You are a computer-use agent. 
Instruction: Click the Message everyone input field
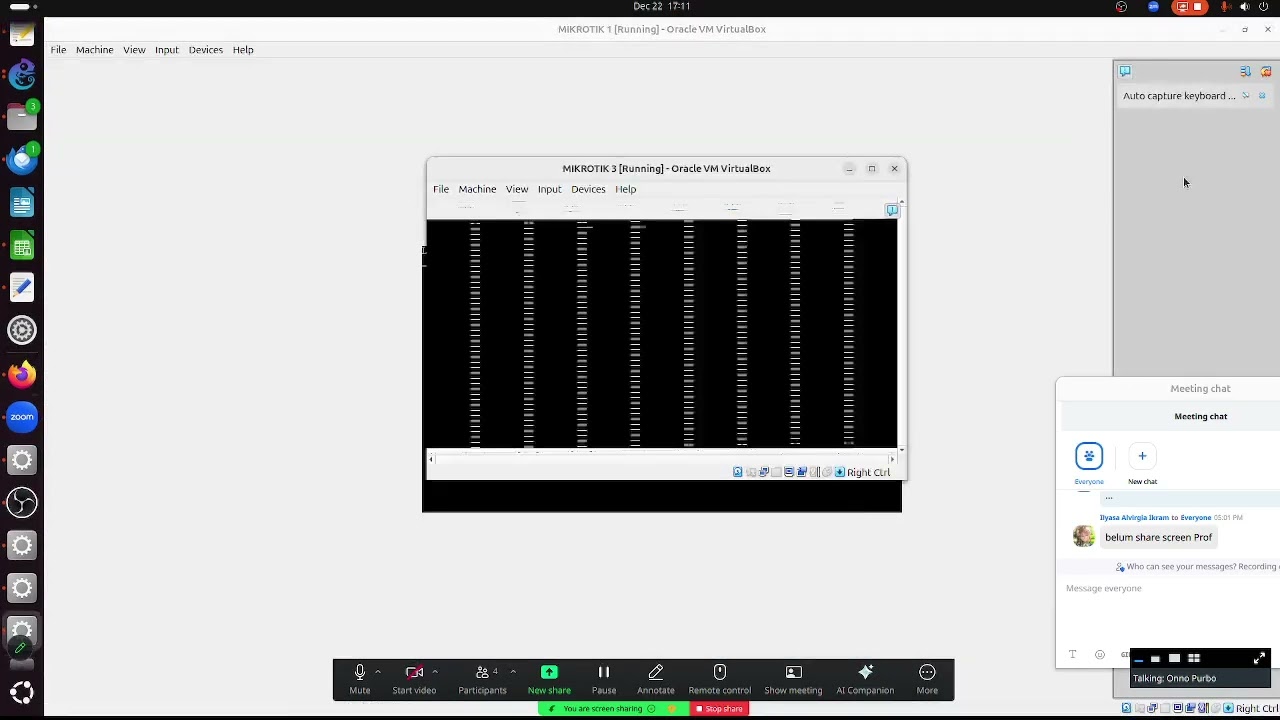point(1170,588)
